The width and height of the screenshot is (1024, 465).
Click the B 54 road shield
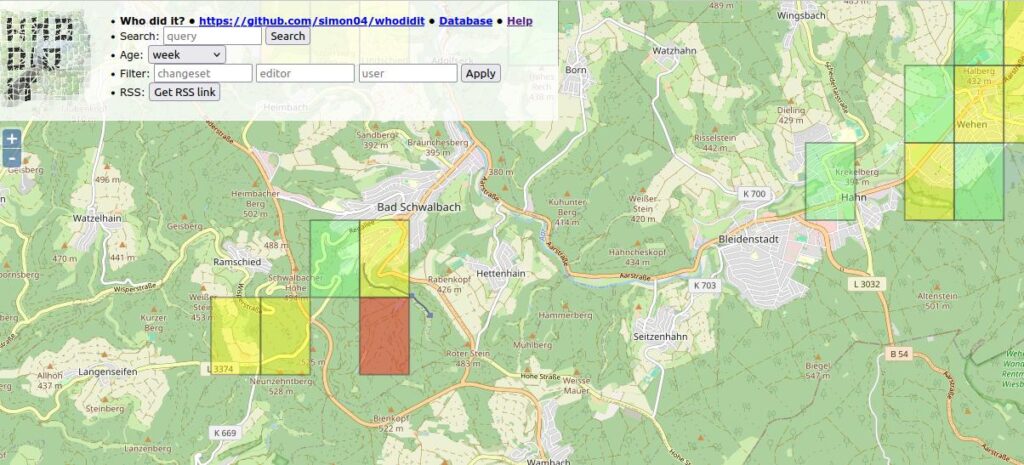point(899,353)
